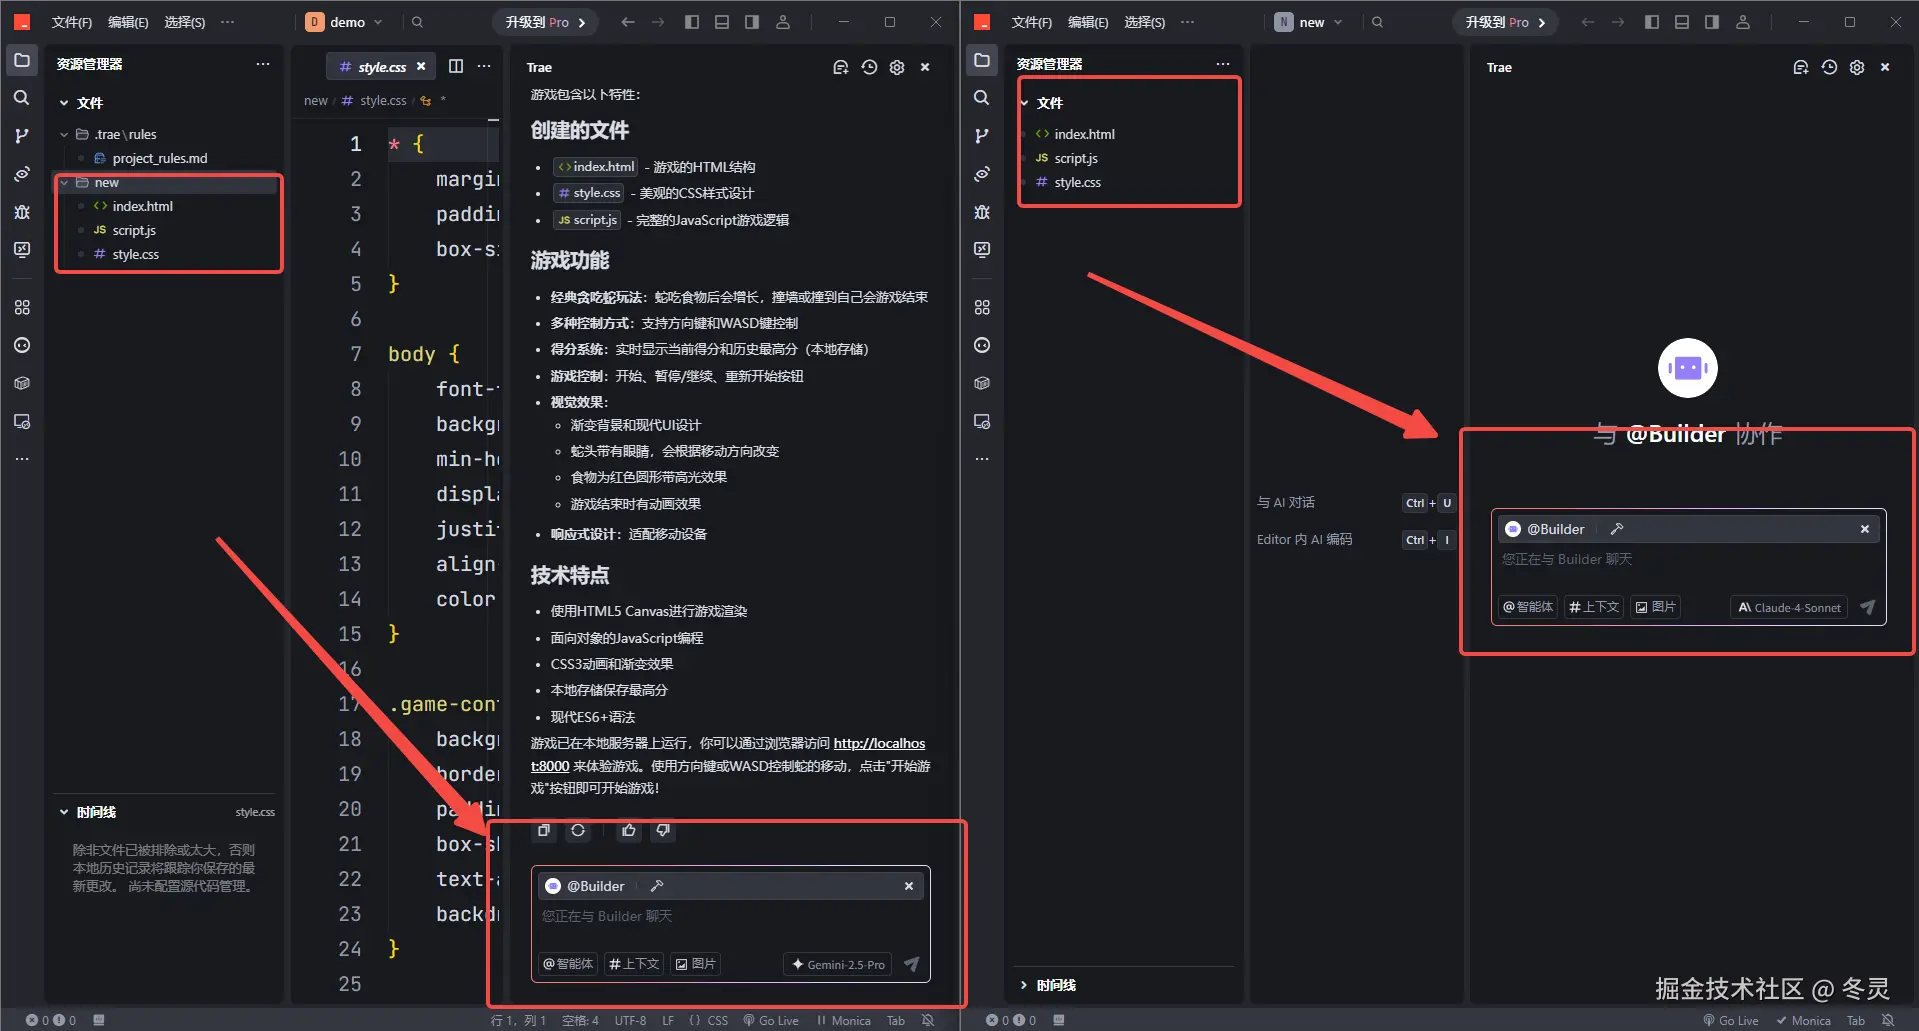This screenshot has width=1919, height=1031.
Task: Open the Extensions grid icon in demo window
Action: pos(21,307)
